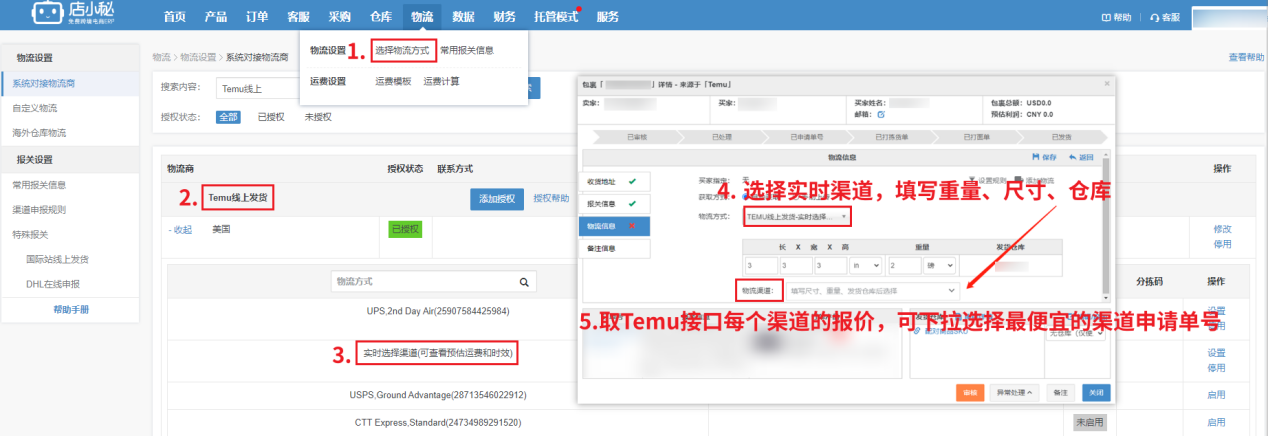Click the 查看帮助 link
1268x436 pixels.
[x=1245, y=58]
